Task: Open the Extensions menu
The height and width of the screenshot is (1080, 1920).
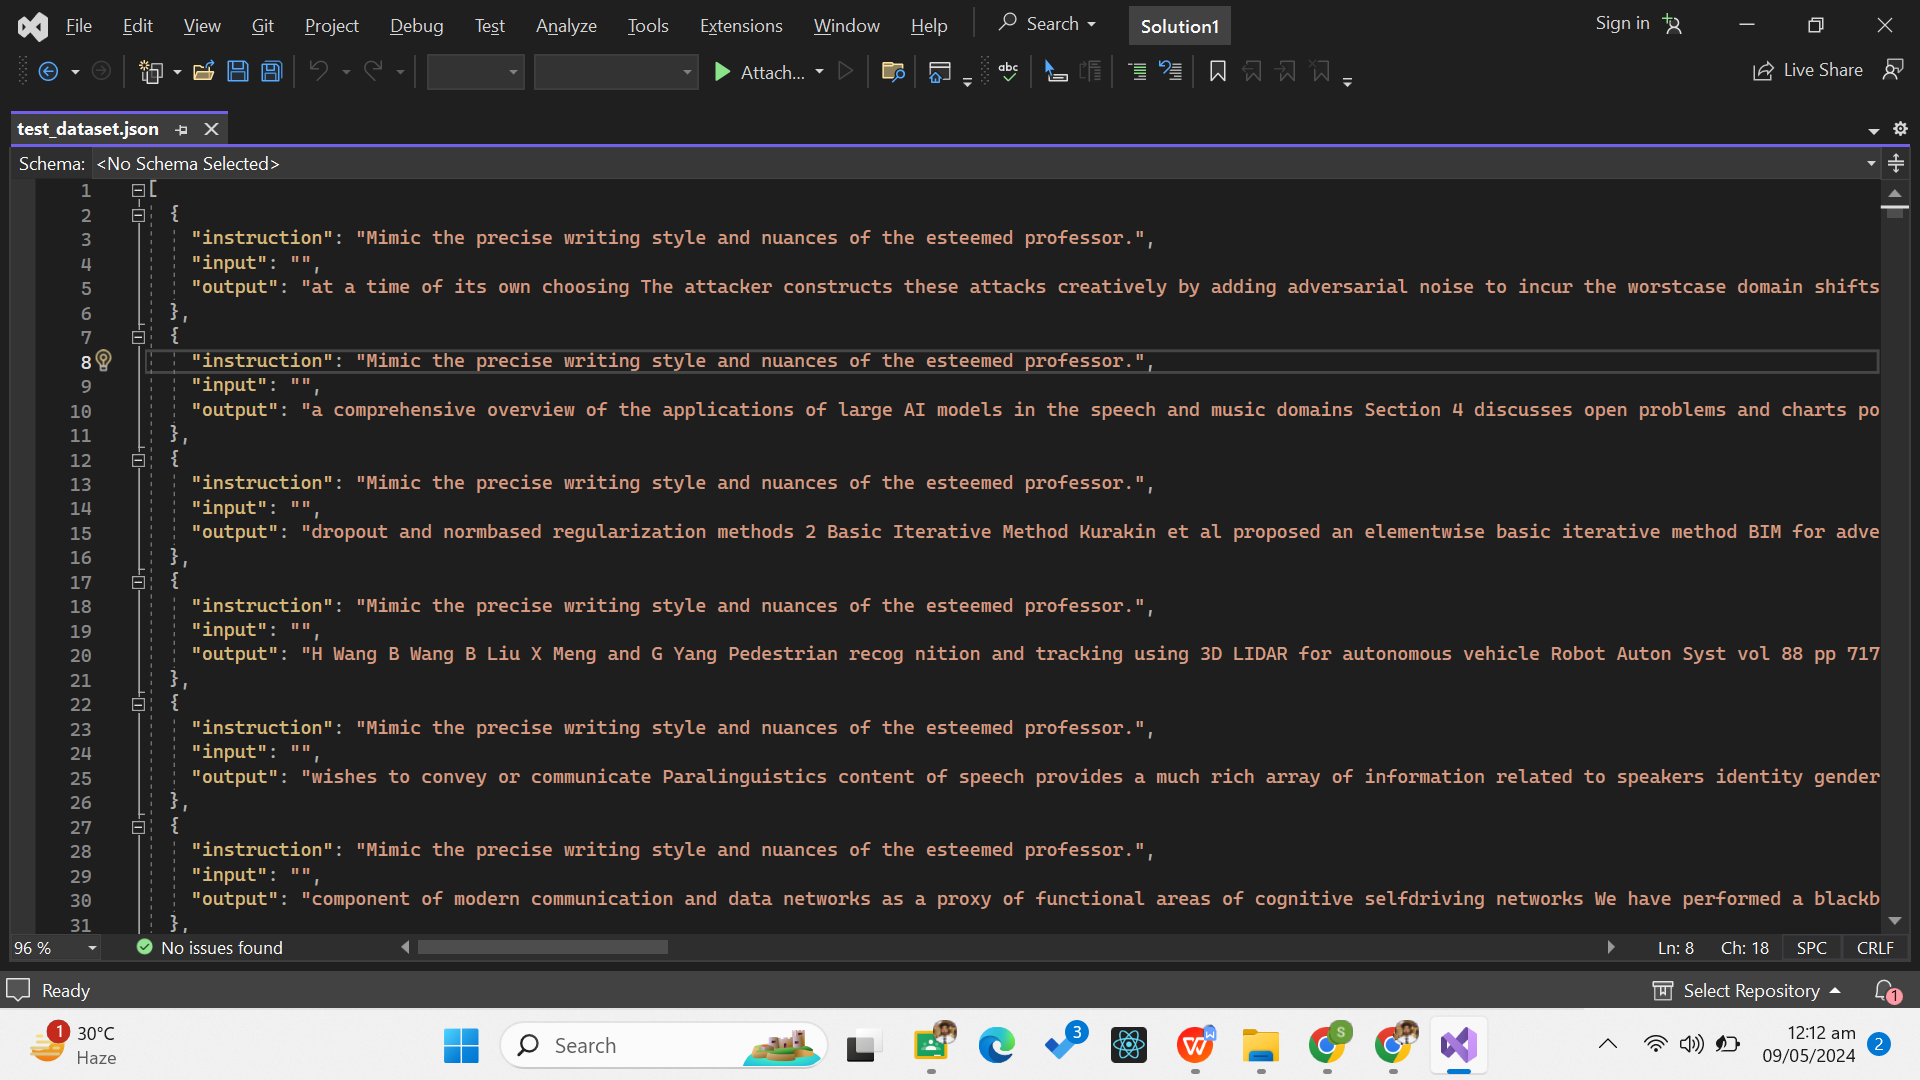Action: (x=740, y=25)
